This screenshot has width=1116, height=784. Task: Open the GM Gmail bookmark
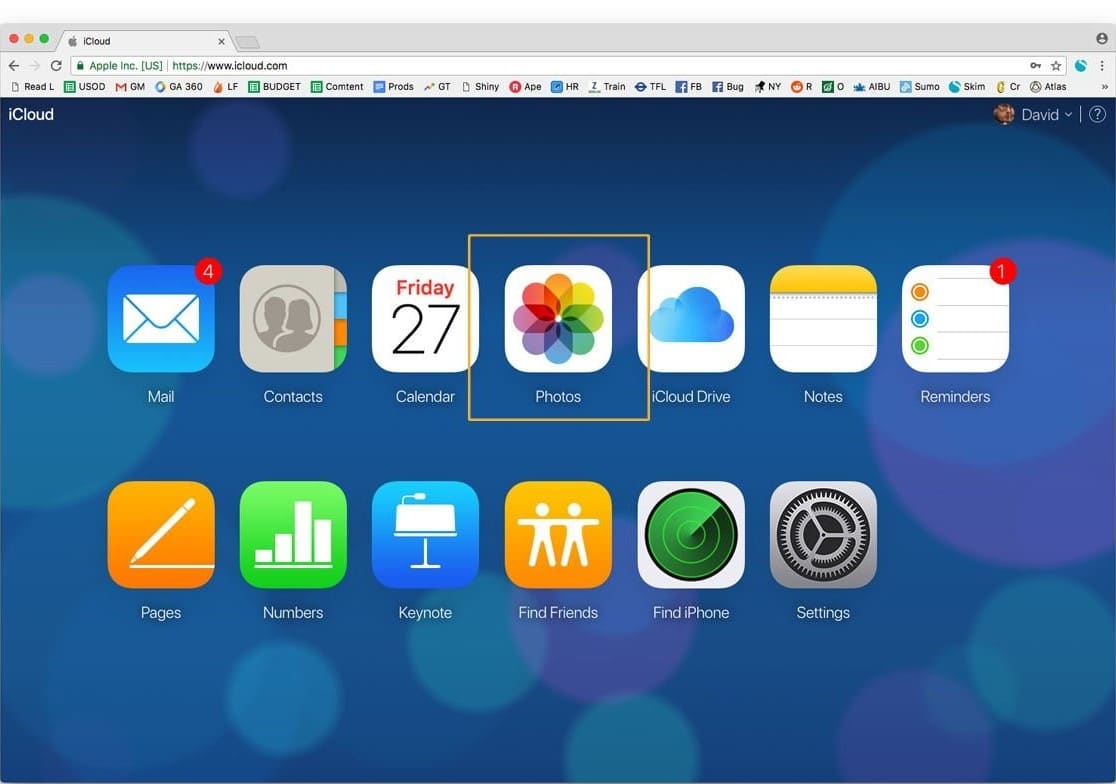pos(130,87)
